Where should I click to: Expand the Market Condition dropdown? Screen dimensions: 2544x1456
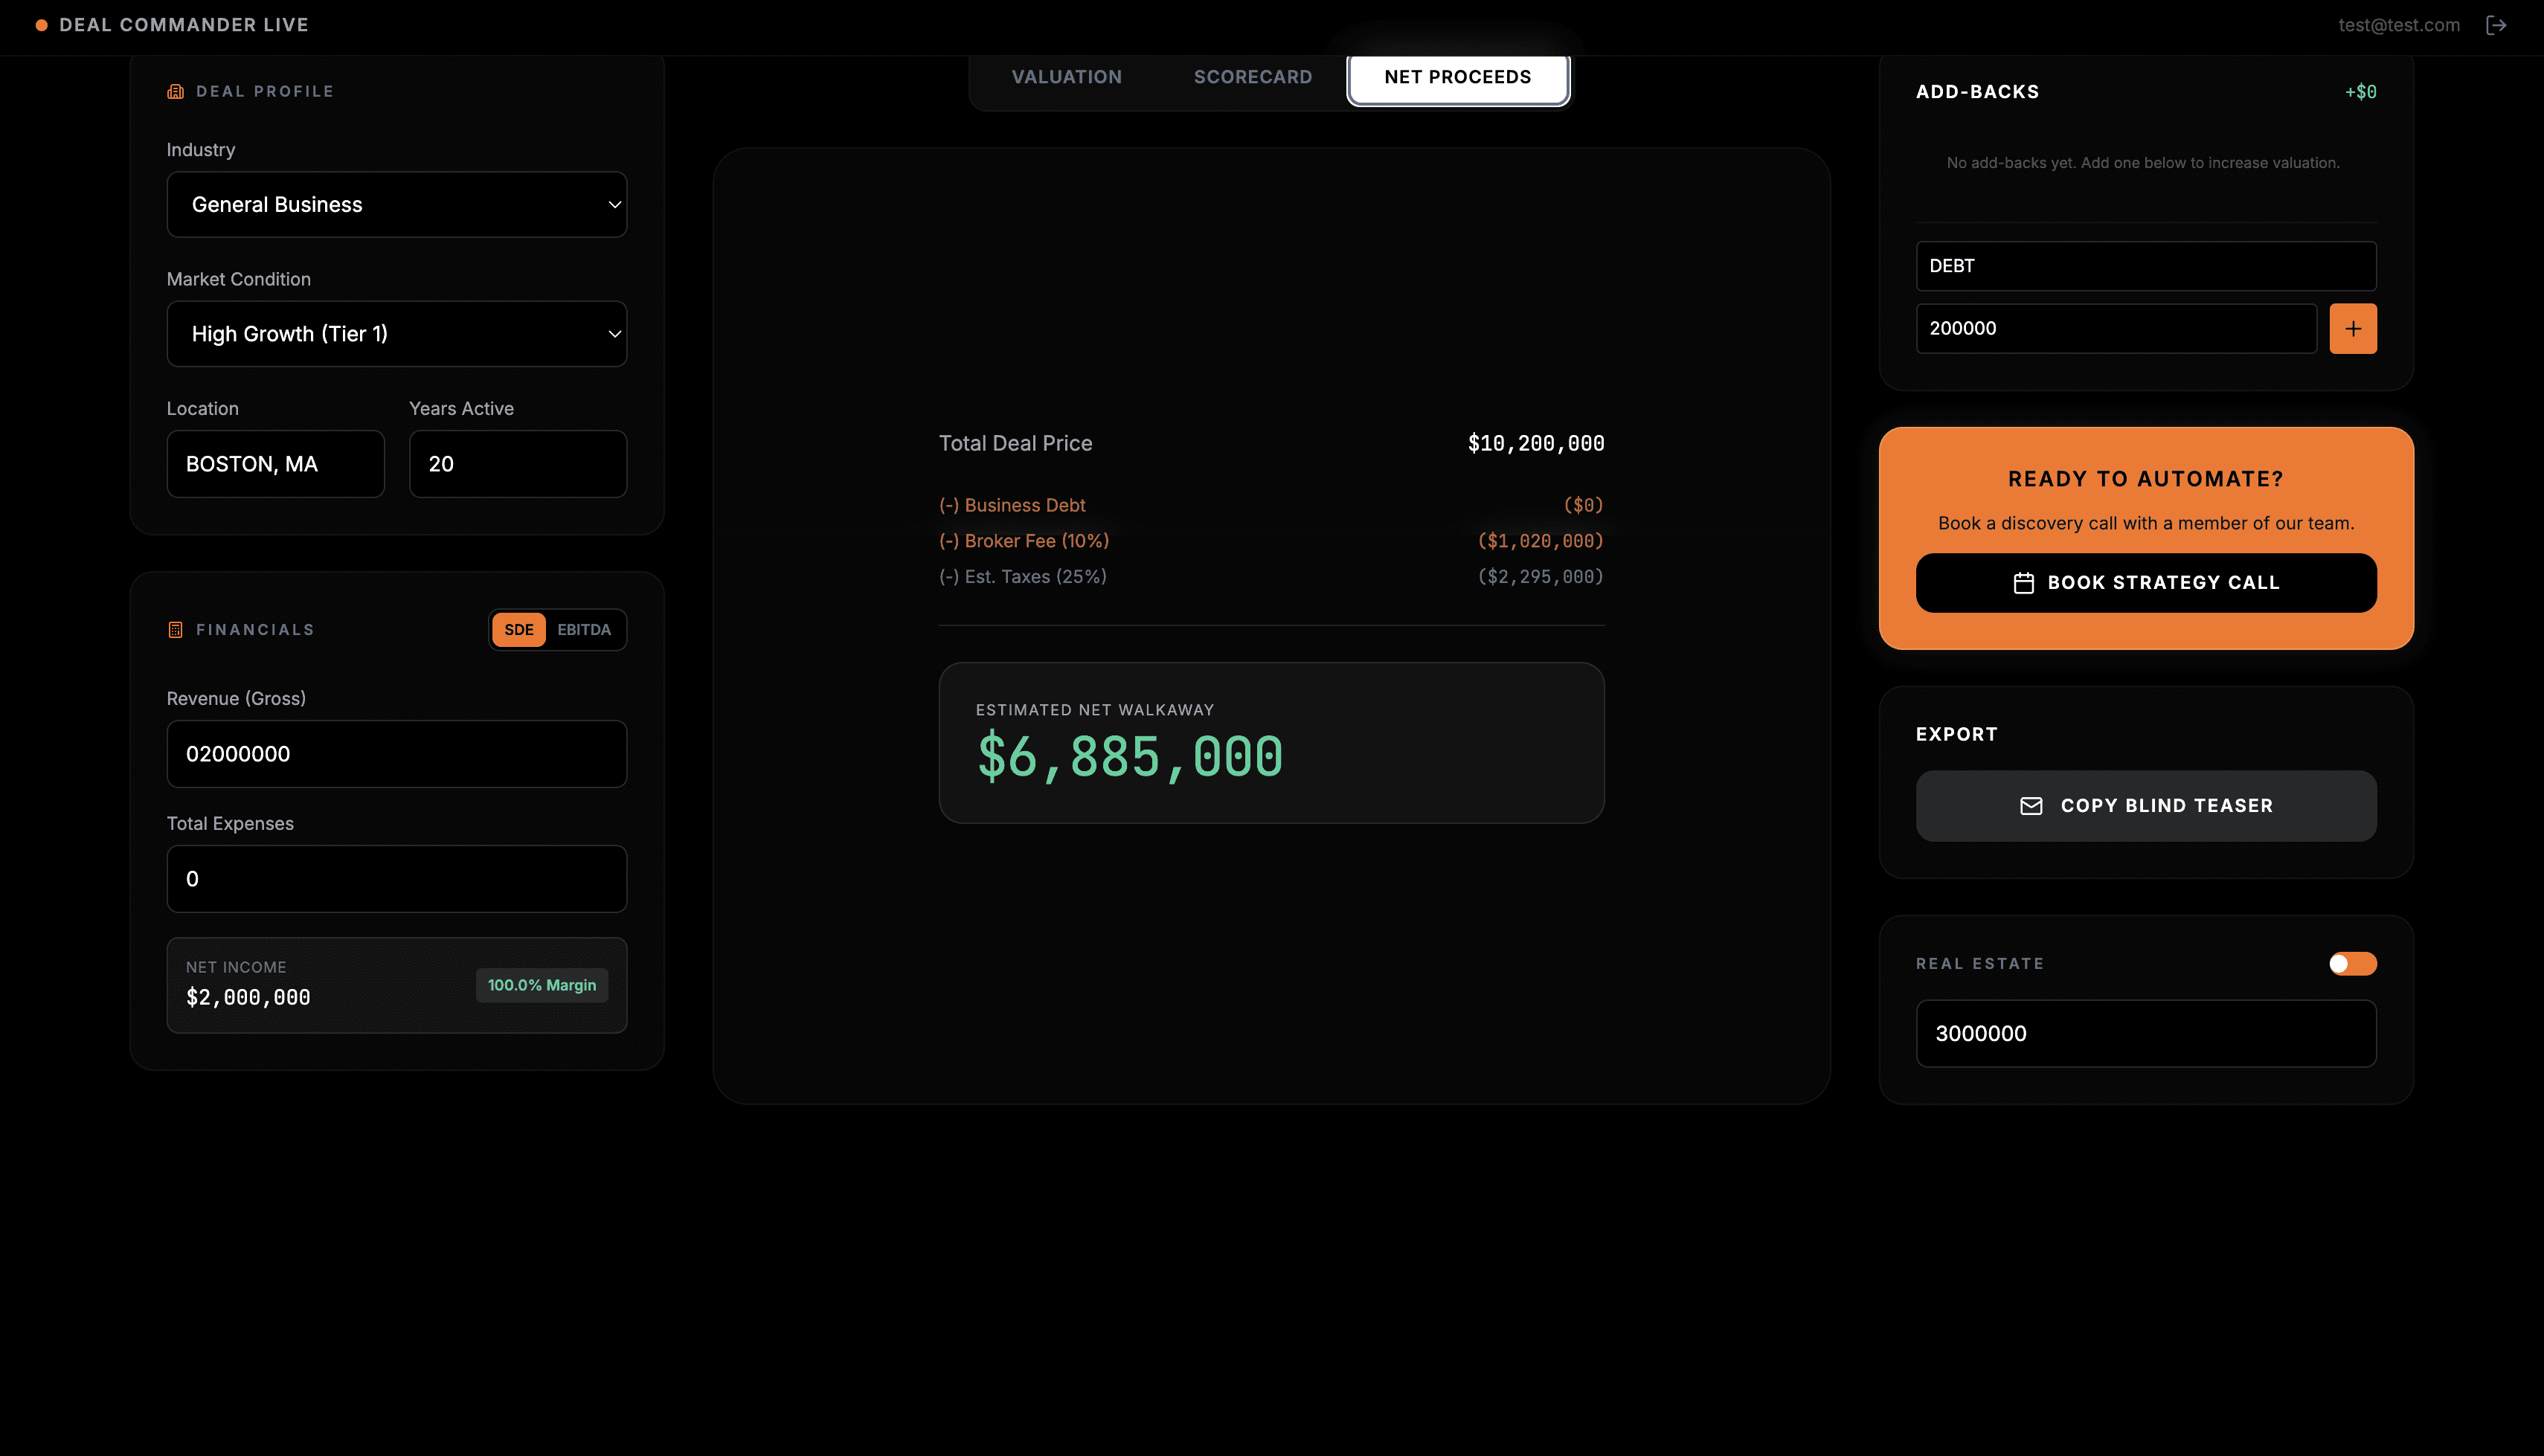point(397,334)
